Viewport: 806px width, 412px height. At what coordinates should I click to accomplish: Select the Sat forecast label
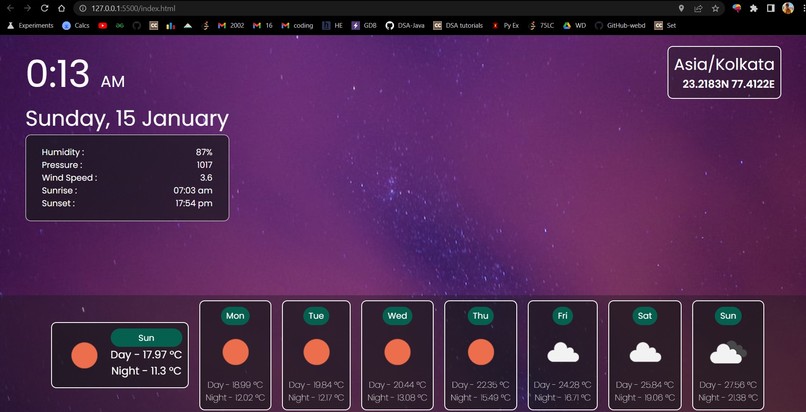tap(645, 316)
